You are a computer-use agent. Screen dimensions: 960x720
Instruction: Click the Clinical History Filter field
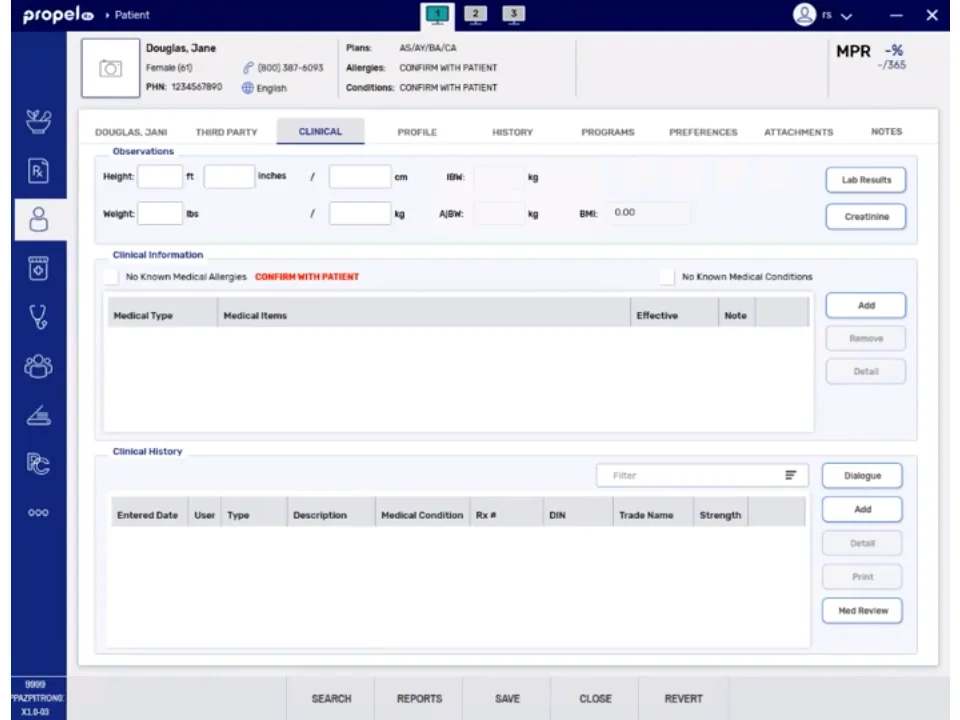tap(702, 476)
